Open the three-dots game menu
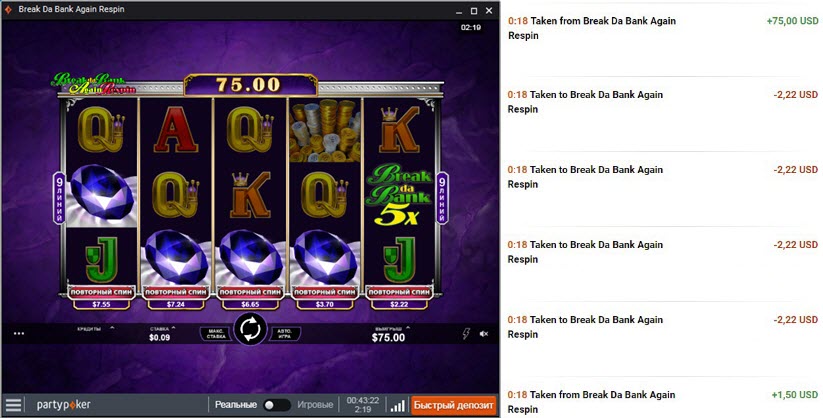This screenshot has height=418, width=823. coord(19,333)
